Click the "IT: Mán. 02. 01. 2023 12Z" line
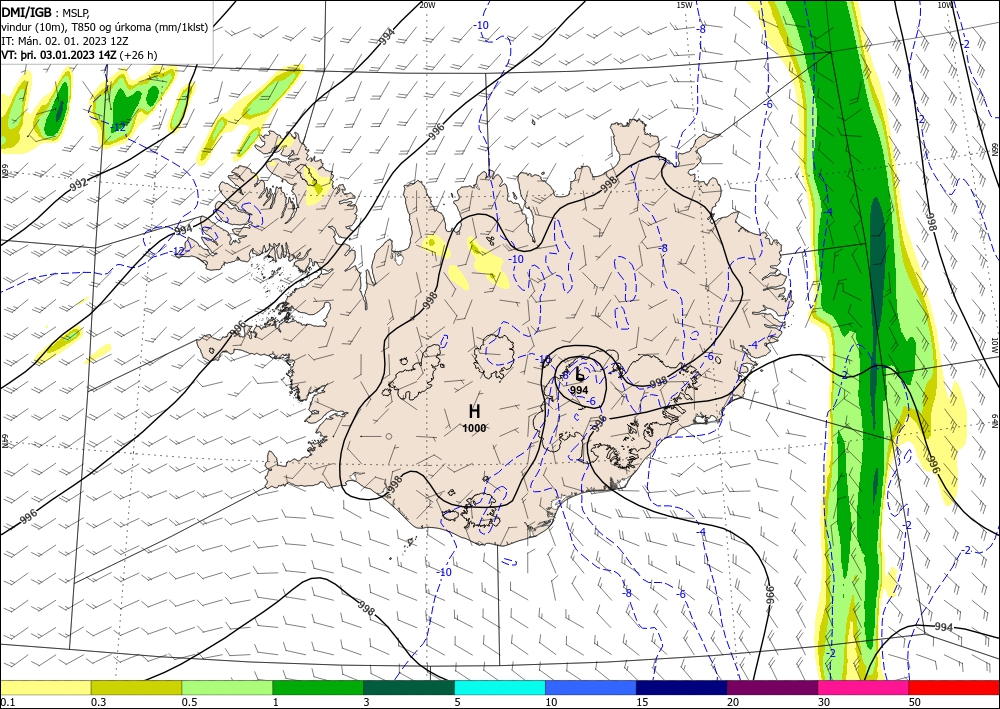The width and height of the screenshot is (1000, 709). click(x=65, y=41)
